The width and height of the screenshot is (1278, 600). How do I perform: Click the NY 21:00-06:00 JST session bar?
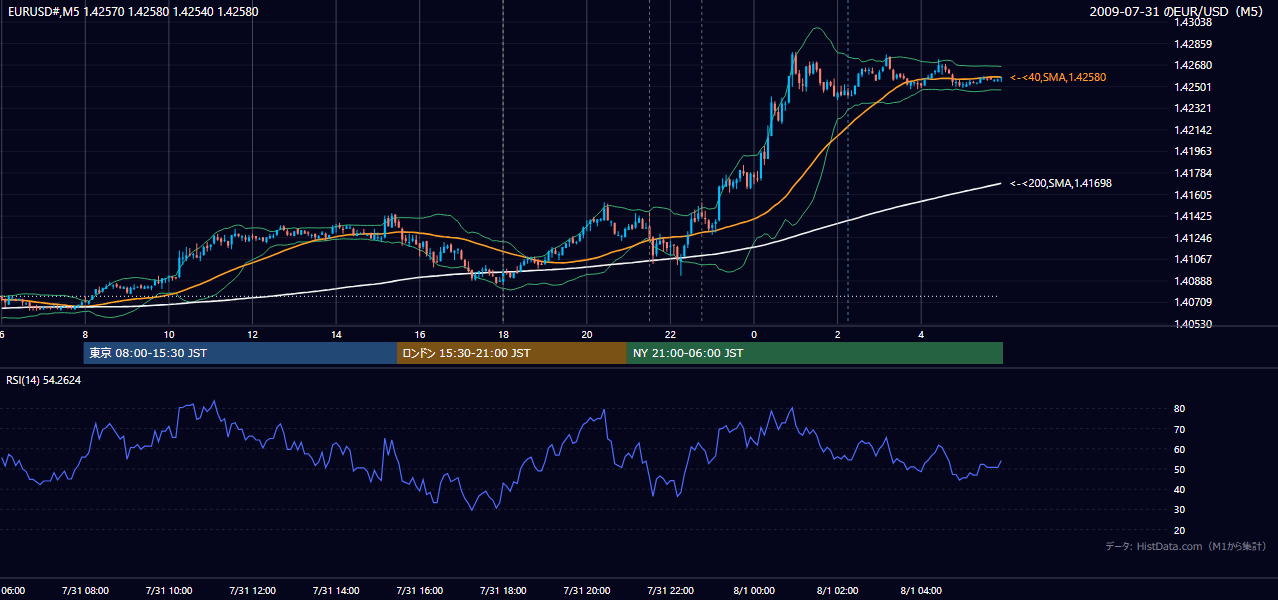(815, 353)
